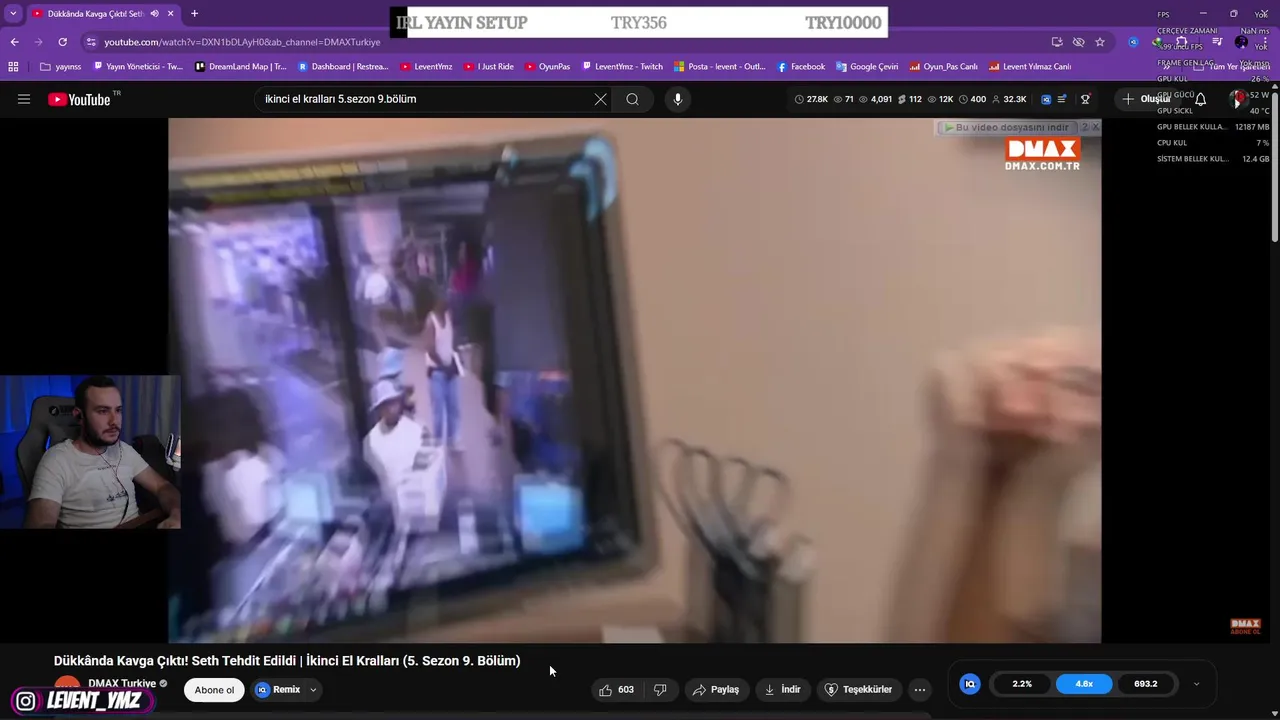
Task: Close the video download overlay bar
Action: pos(1095,127)
